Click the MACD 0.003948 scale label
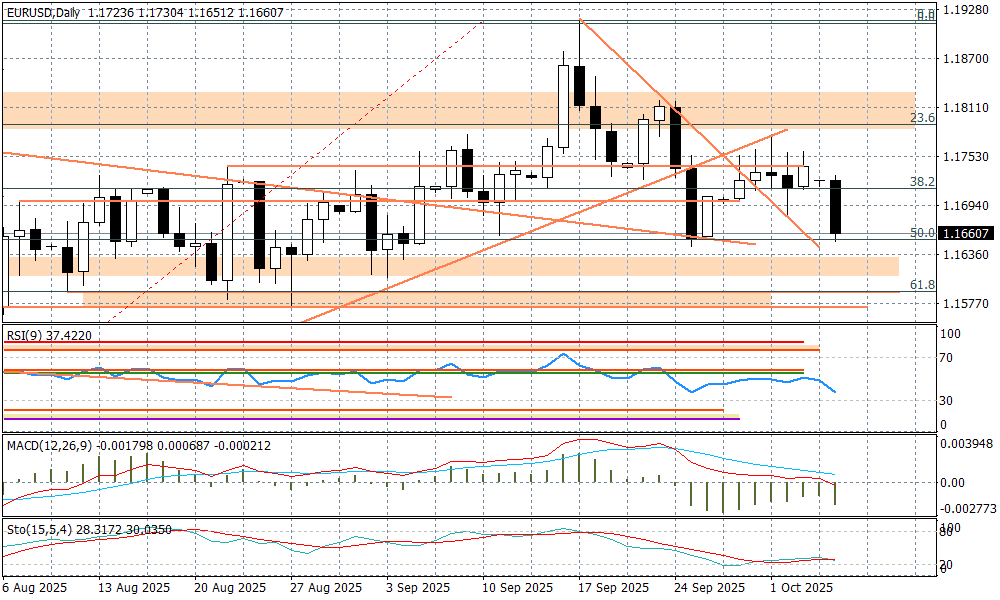Screen dimensions: 1000x600 pyautogui.click(x=967, y=444)
